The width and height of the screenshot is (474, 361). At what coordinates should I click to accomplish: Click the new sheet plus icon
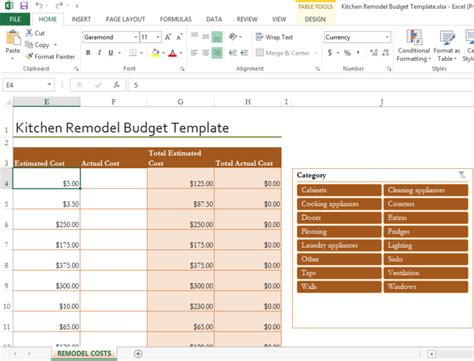[138, 354]
